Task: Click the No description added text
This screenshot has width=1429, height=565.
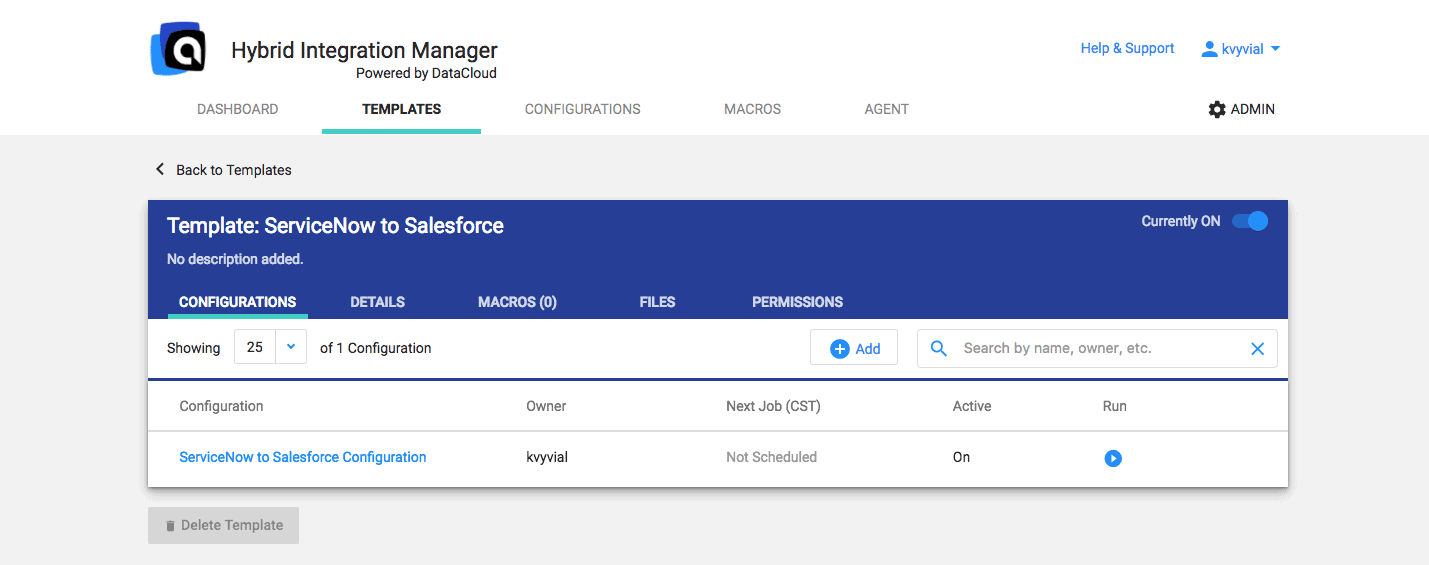Action: tap(235, 259)
